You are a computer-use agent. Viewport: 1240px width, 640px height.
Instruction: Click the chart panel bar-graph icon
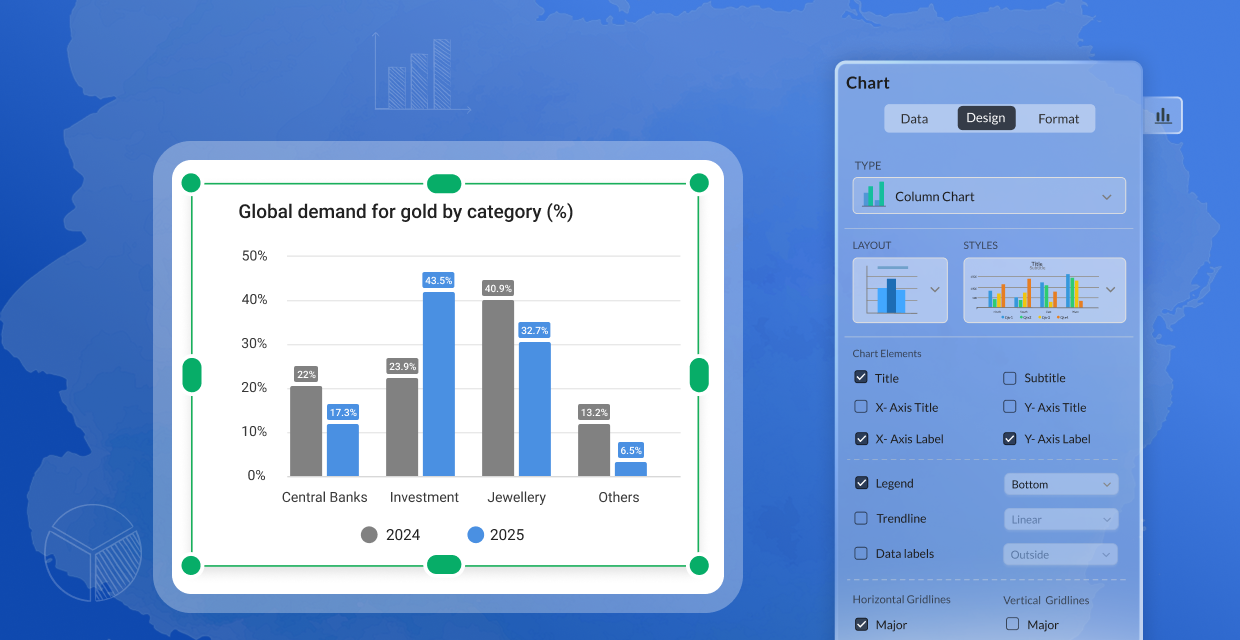pos(1163,116)
